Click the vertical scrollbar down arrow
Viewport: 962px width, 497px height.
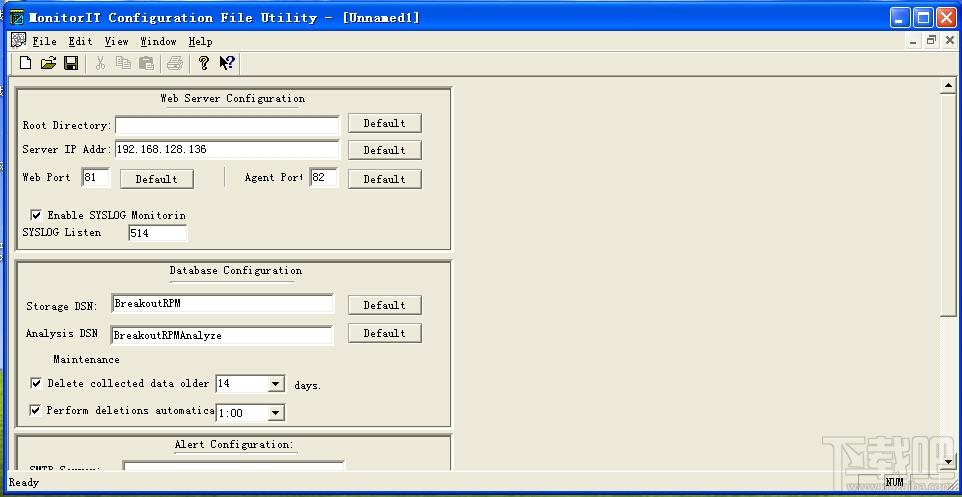tap(948, 461)
